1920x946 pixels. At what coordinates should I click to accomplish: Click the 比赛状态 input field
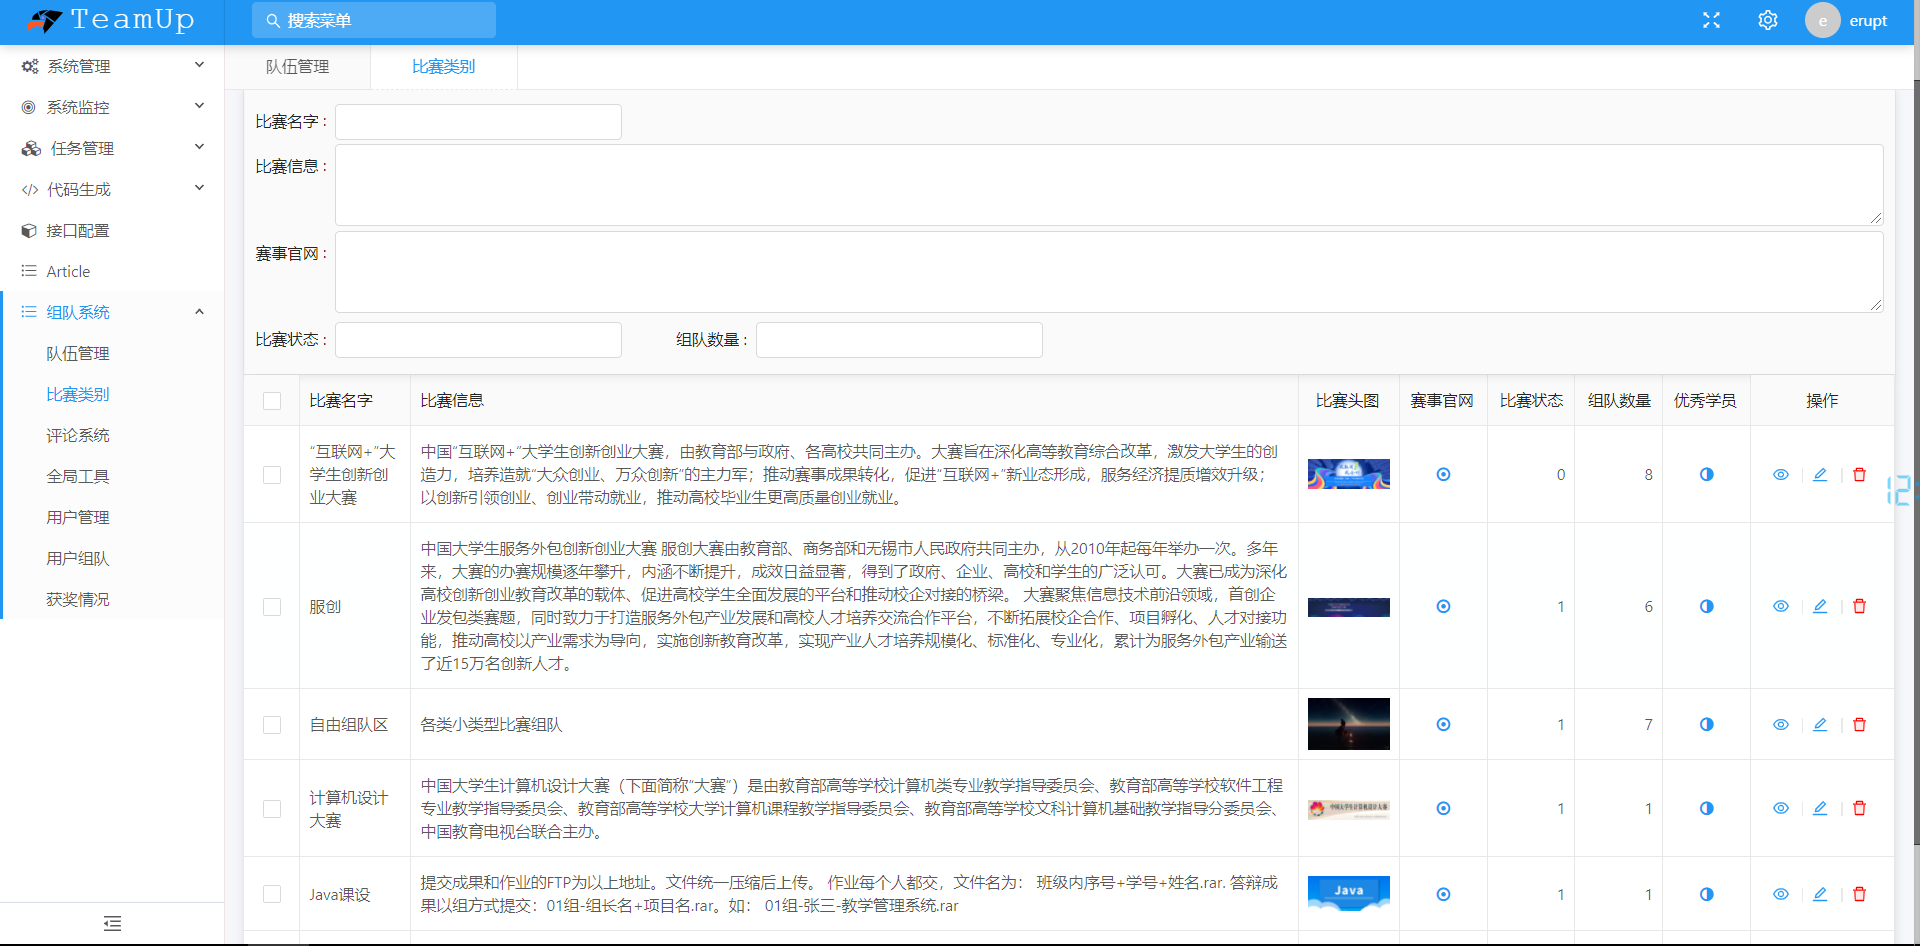[478, 340]
